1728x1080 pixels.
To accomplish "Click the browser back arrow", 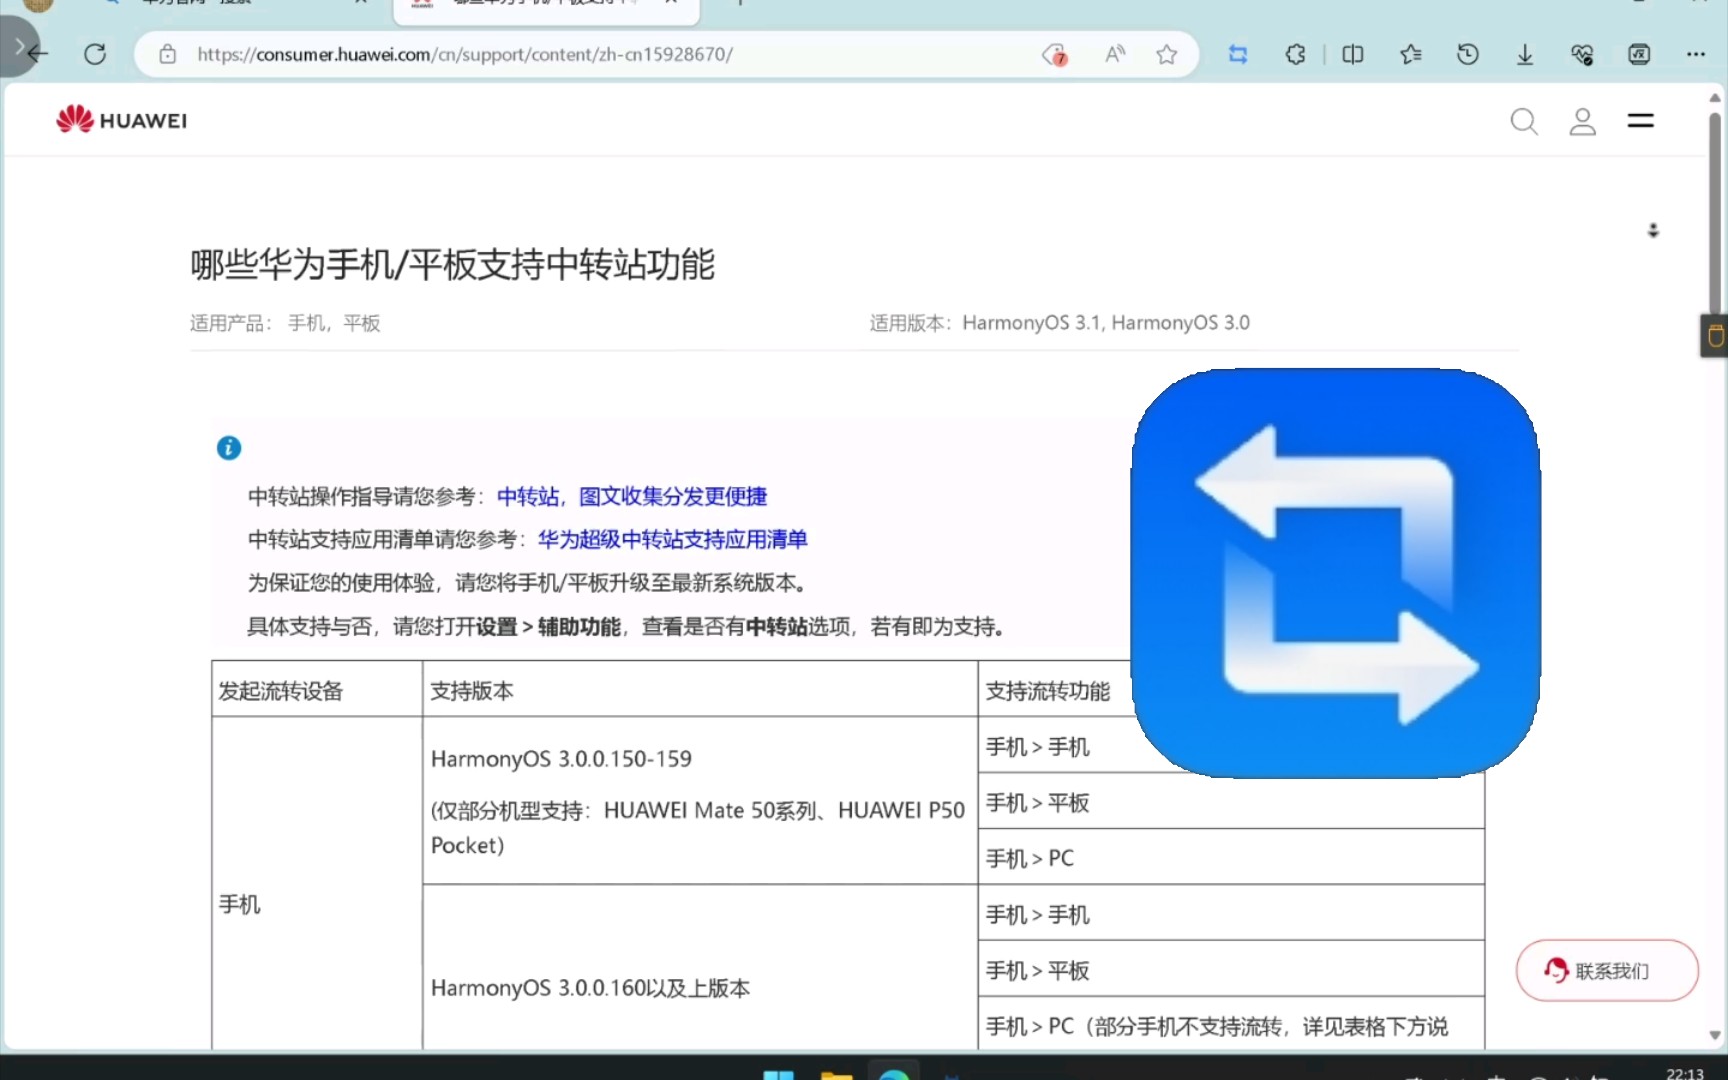I will point(40,54).
